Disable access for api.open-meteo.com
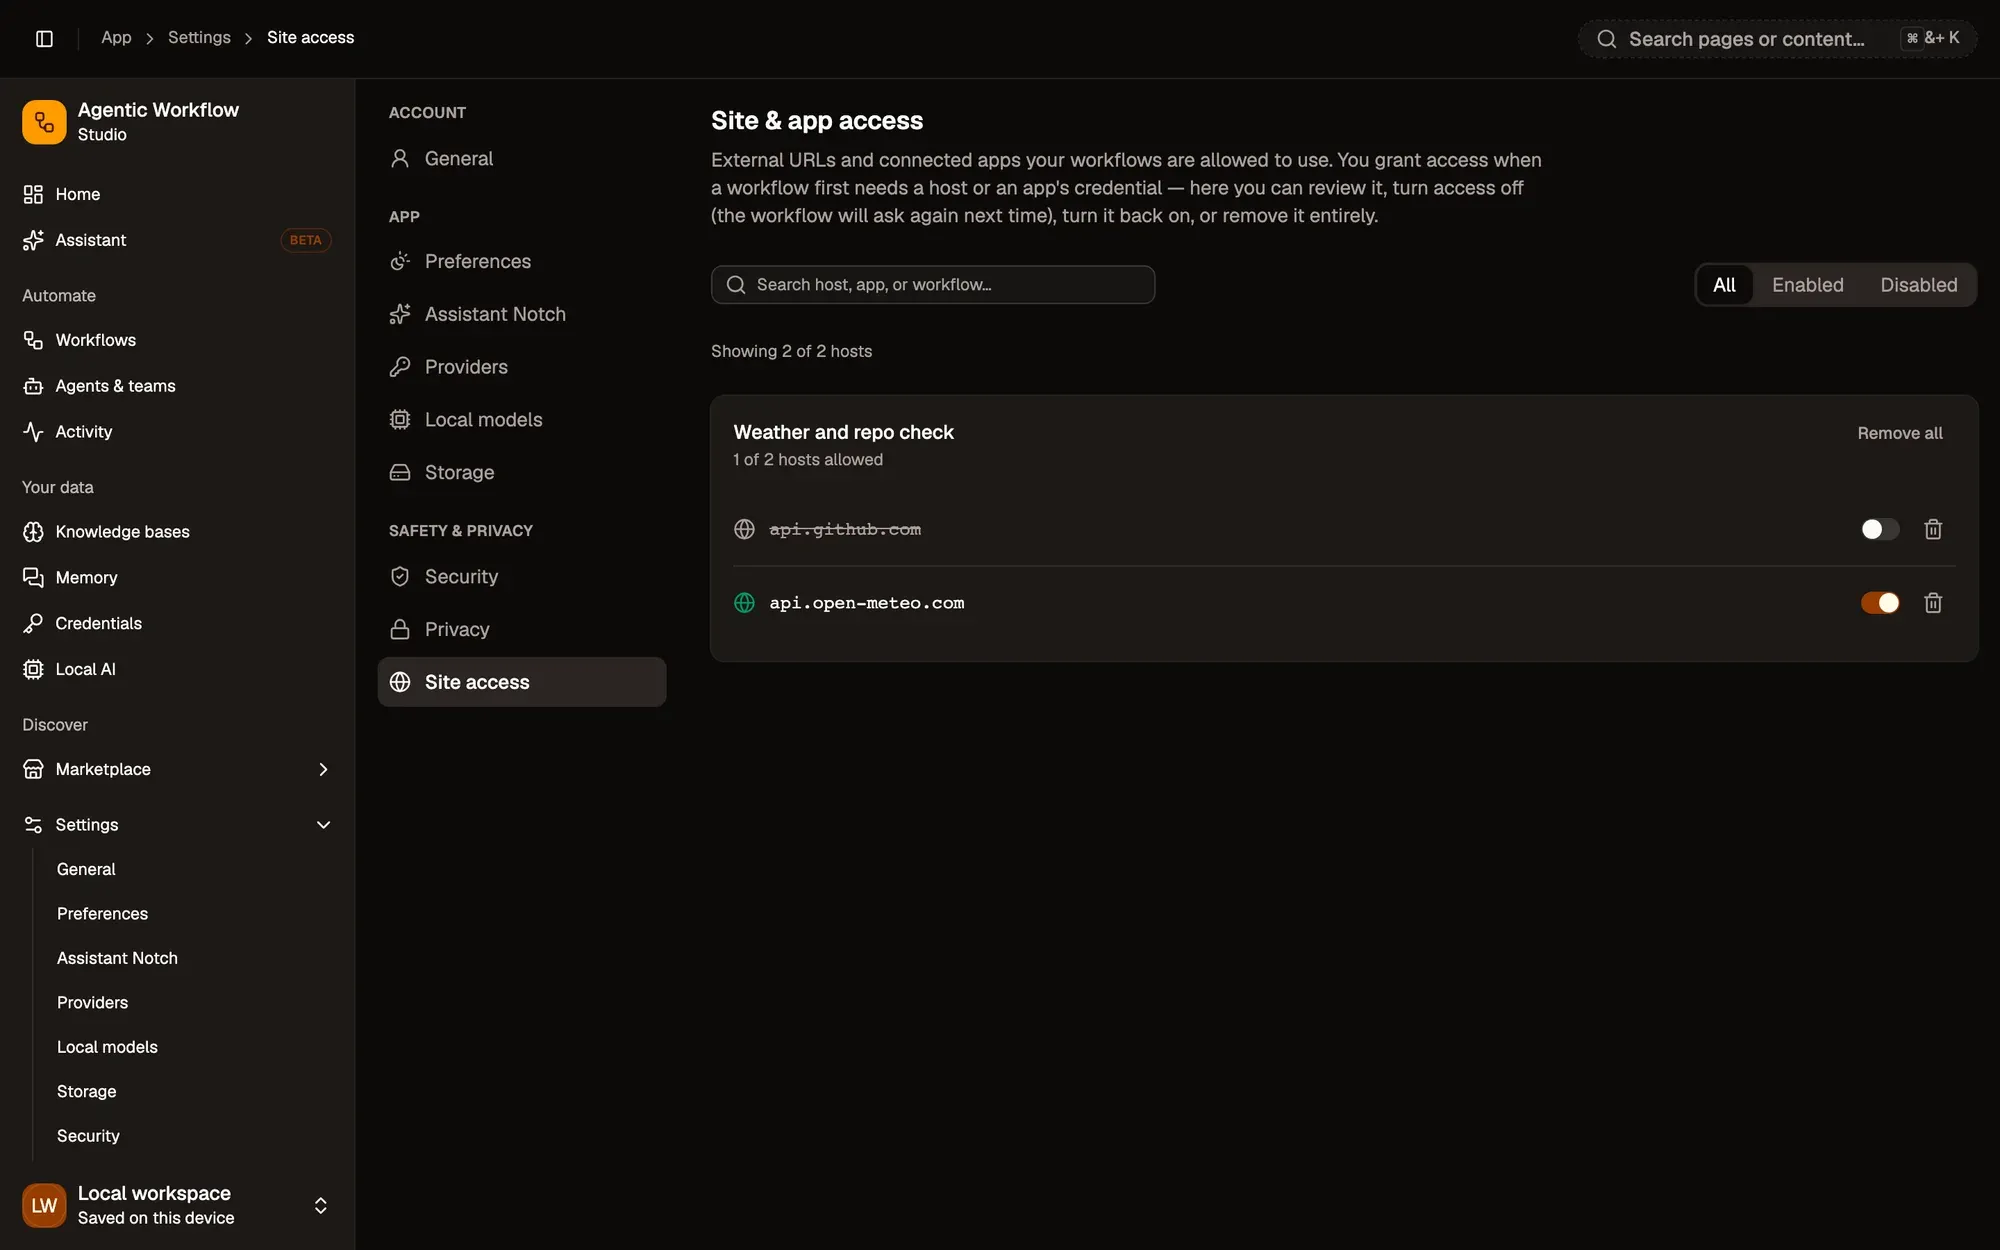Viewport: 2000px width, 1250px height. click(x=1879, y=603)
